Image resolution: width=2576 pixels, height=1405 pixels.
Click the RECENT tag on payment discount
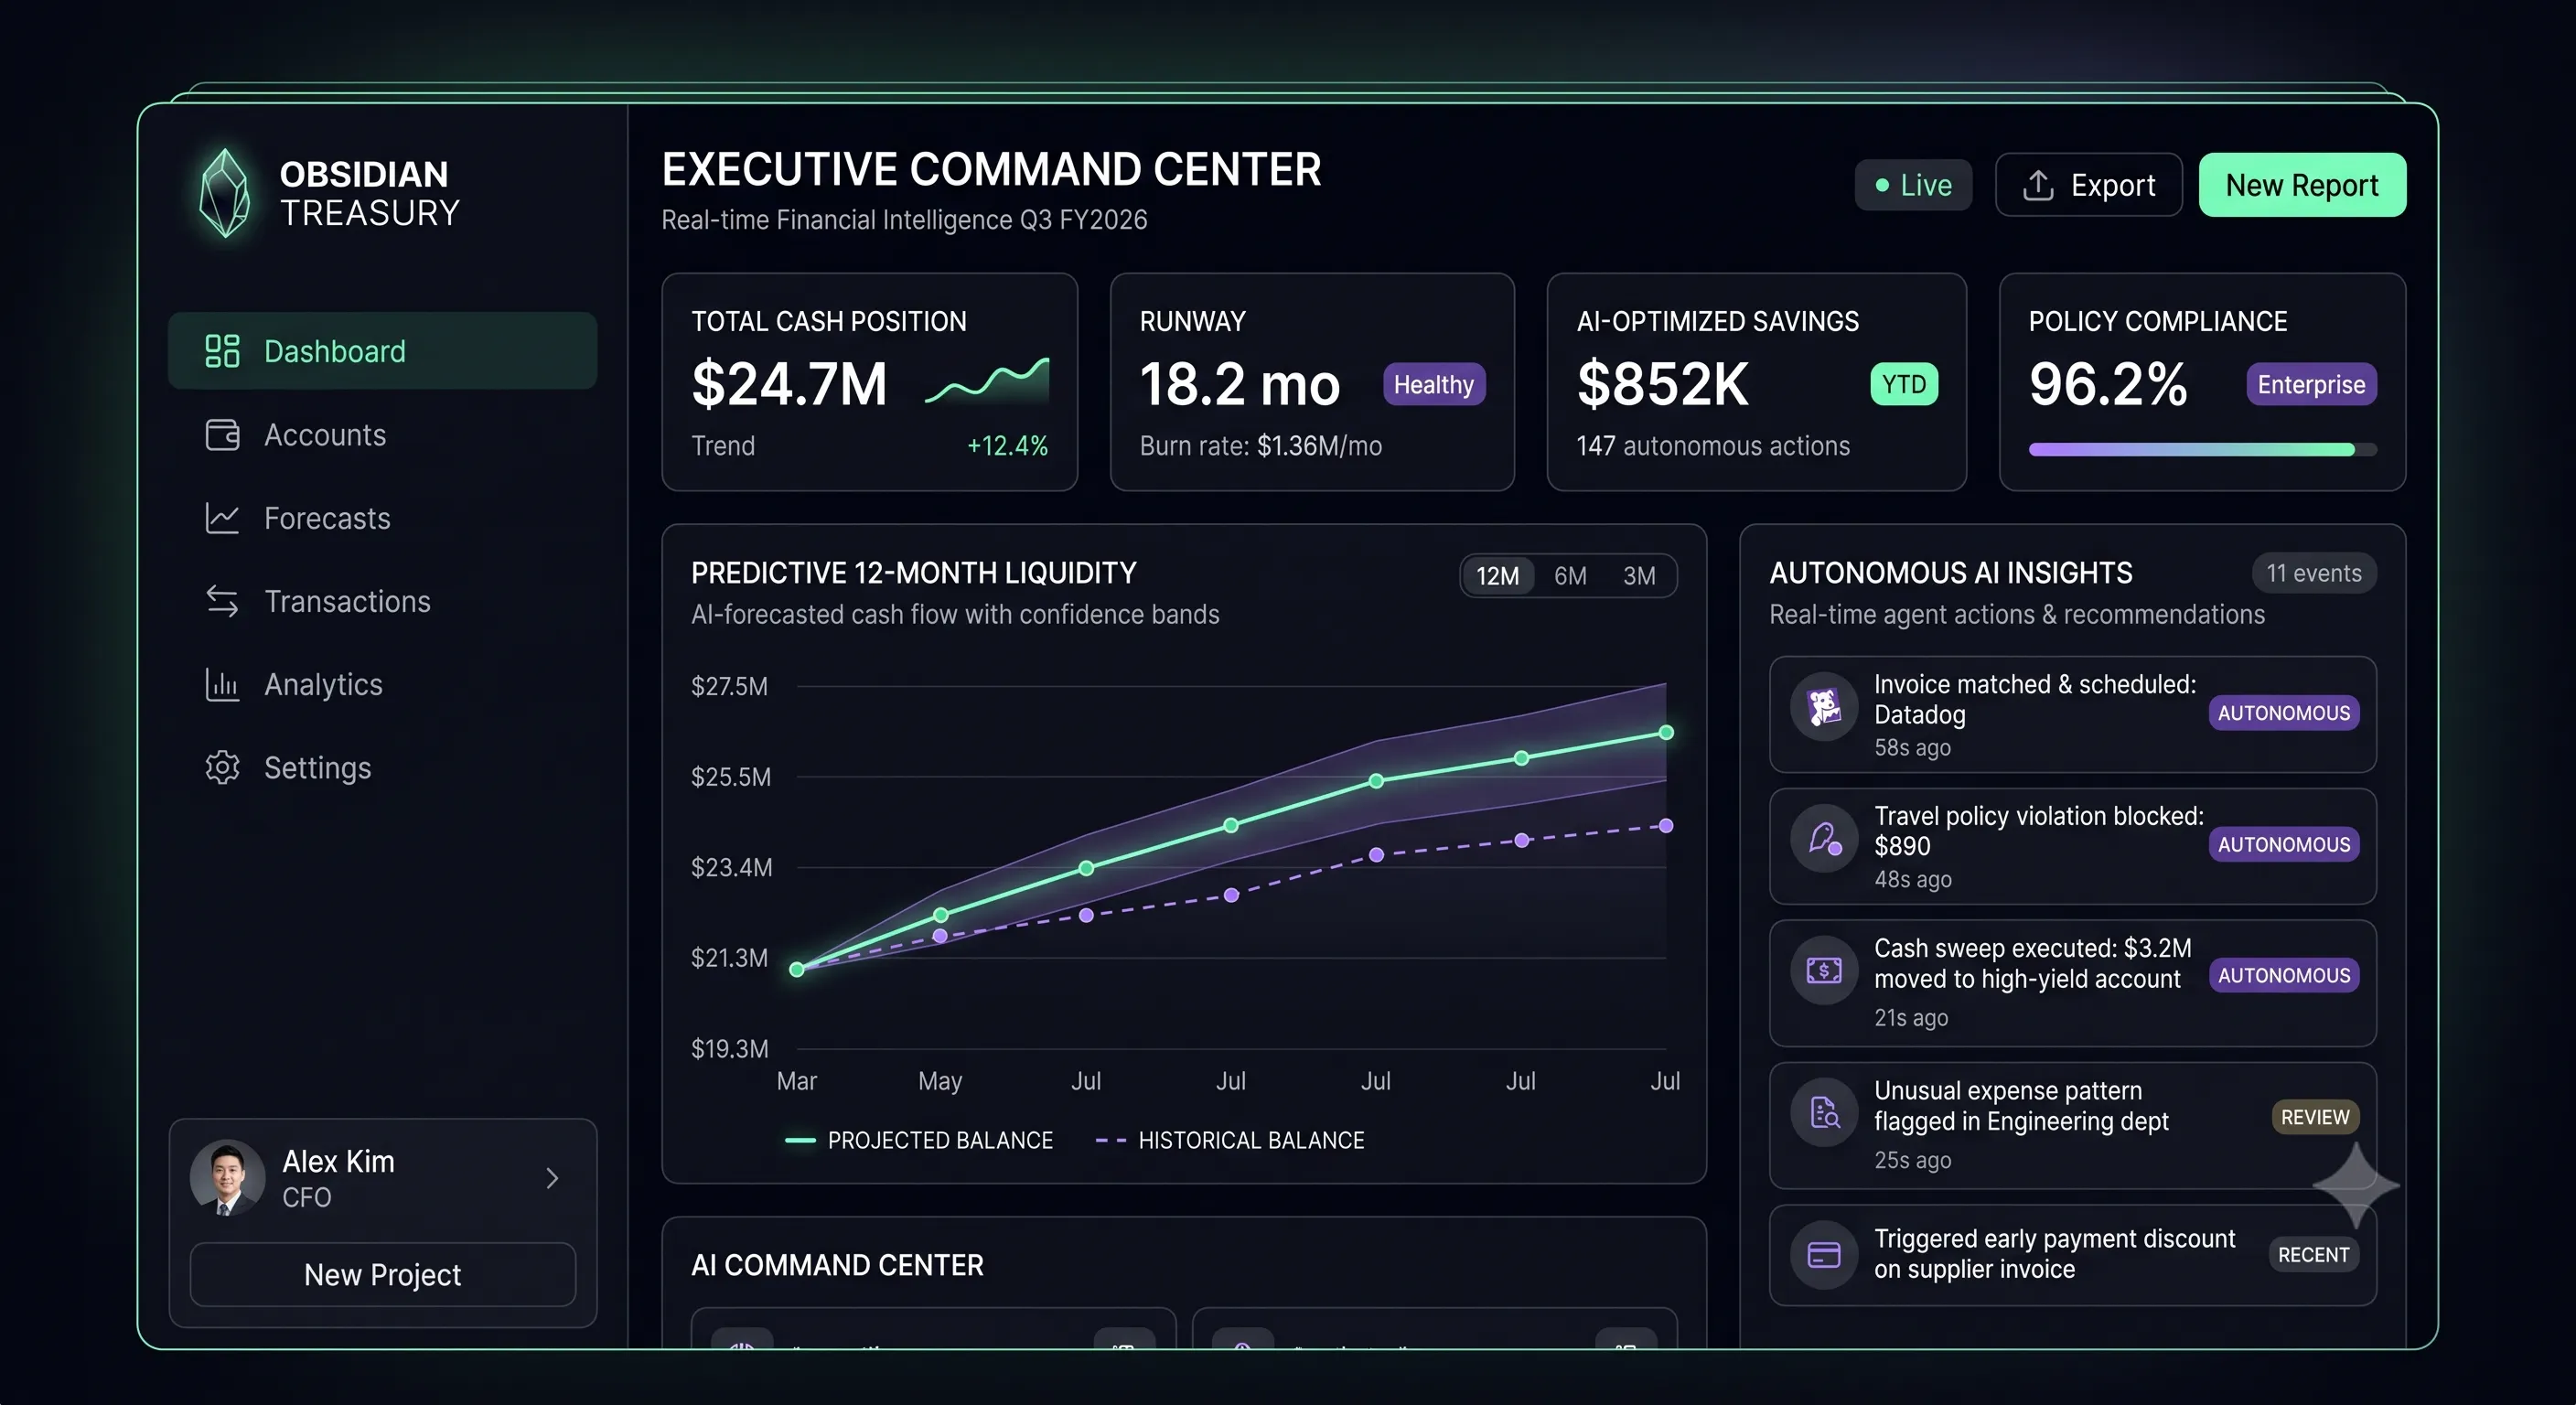click(x=2313, y=1255)
